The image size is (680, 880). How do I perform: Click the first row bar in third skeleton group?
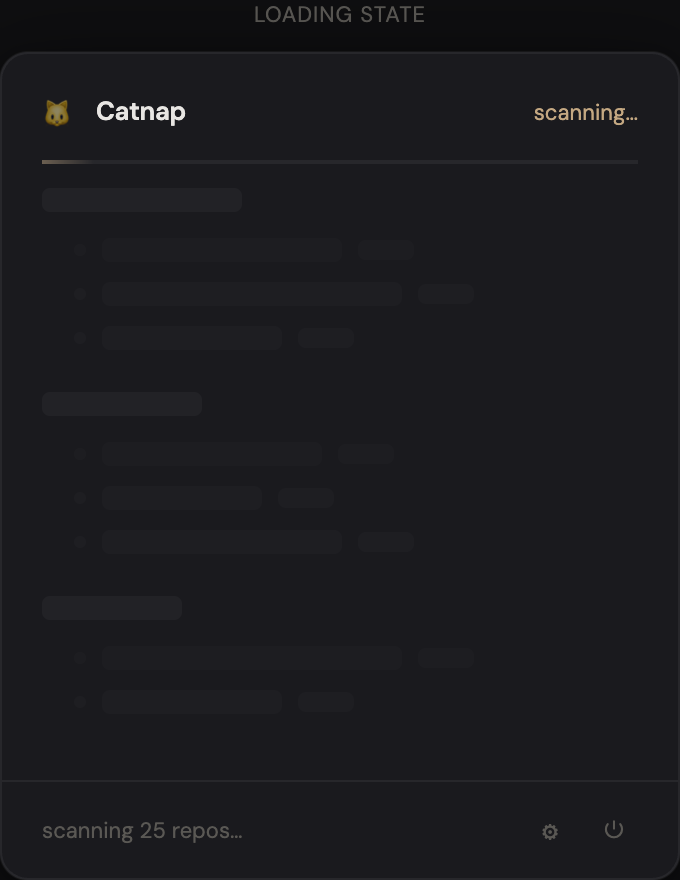coord(252,658)
